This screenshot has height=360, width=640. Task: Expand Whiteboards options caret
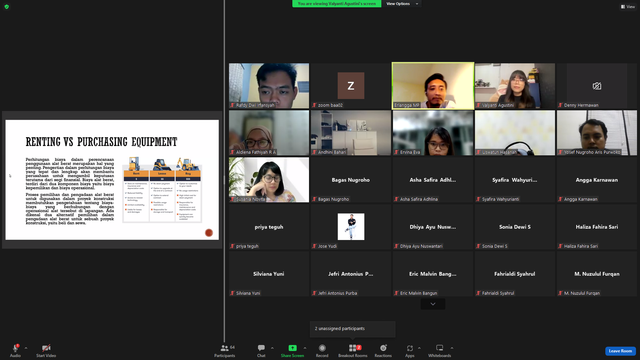(452, 348)
